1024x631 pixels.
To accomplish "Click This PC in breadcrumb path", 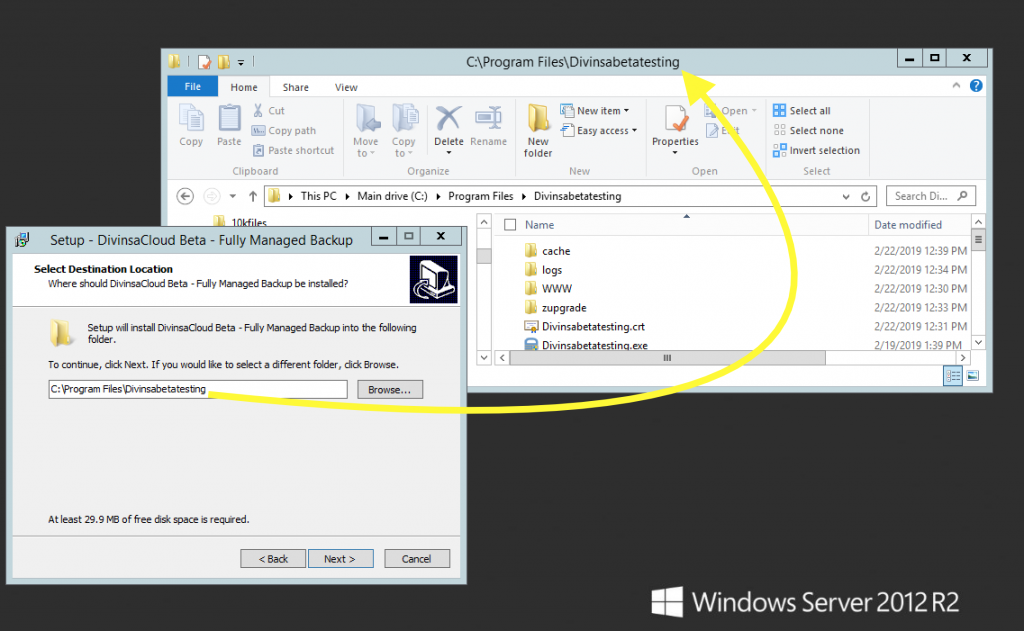I will [319, 196].
